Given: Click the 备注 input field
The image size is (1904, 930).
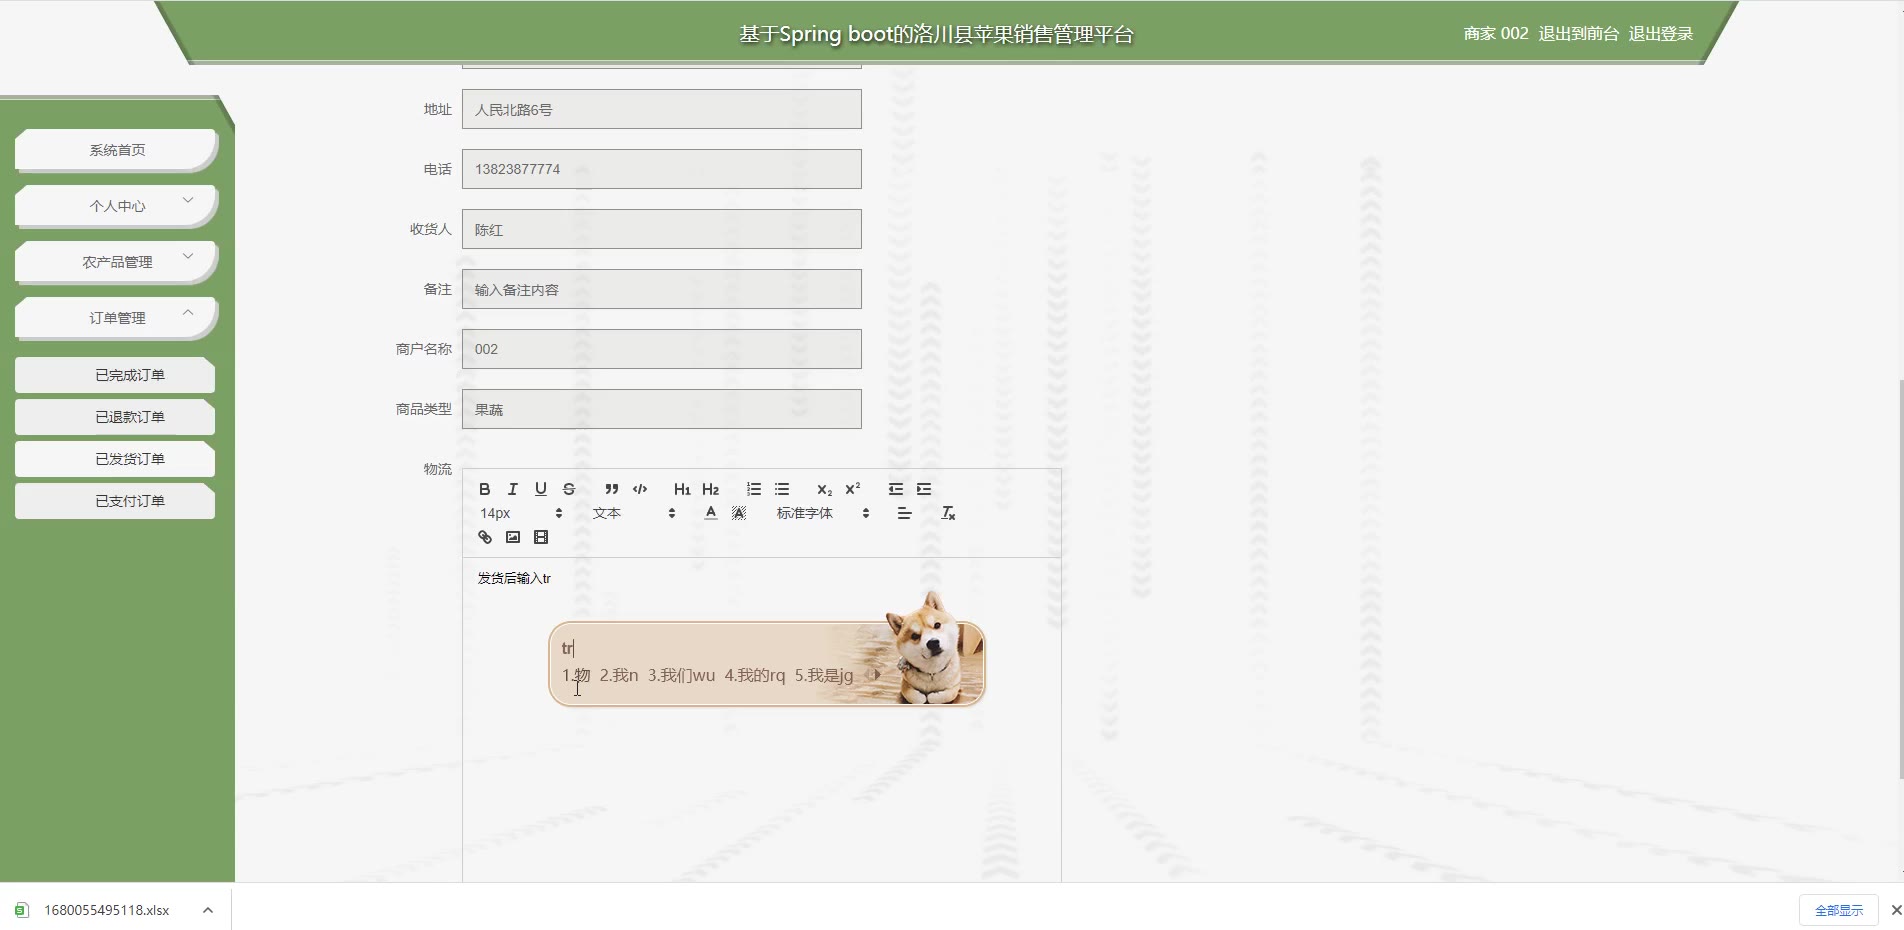Looking at the screenshot, I should coord(662,289).
